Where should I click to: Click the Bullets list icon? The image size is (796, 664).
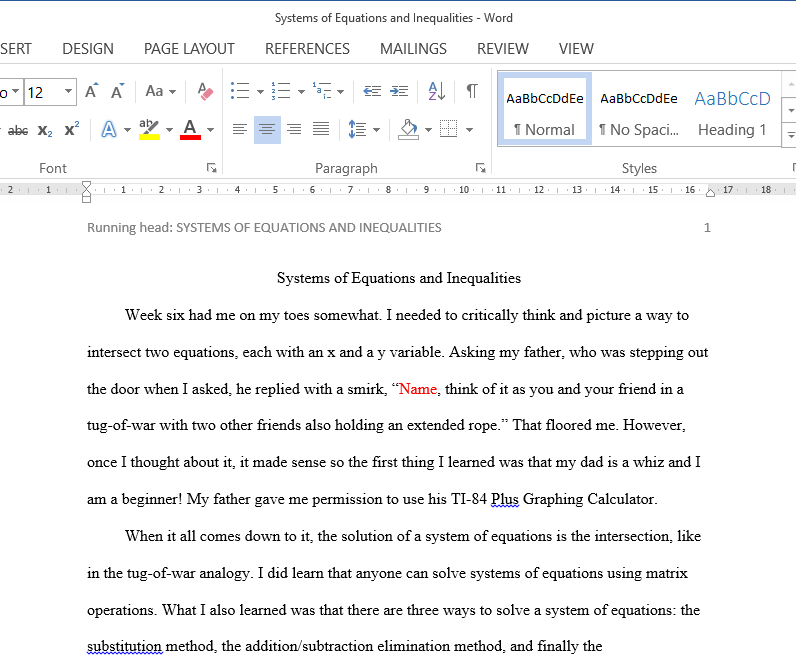coord(240,91)
